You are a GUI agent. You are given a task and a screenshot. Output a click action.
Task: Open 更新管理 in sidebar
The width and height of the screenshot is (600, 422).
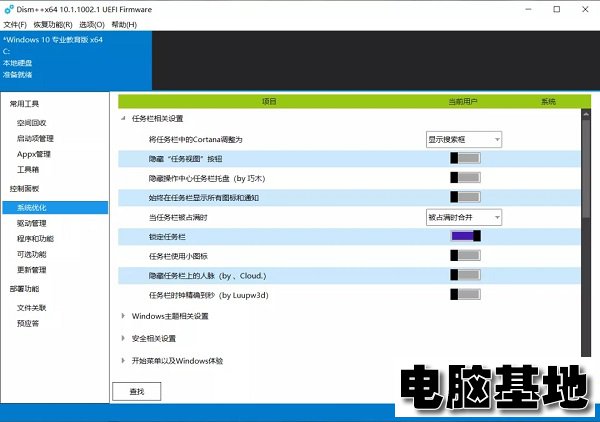pyautogui.click(x=31, y=270)
